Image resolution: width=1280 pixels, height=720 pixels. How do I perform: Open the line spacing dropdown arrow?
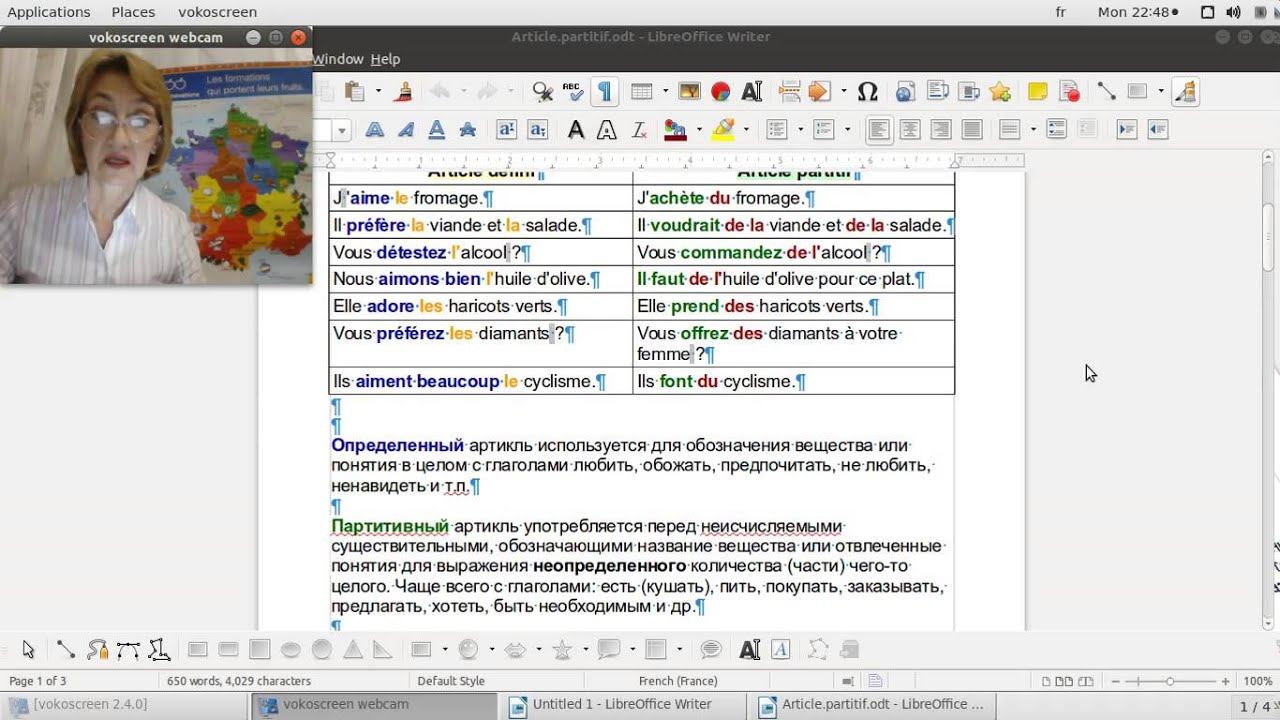tap(1032, 129)
